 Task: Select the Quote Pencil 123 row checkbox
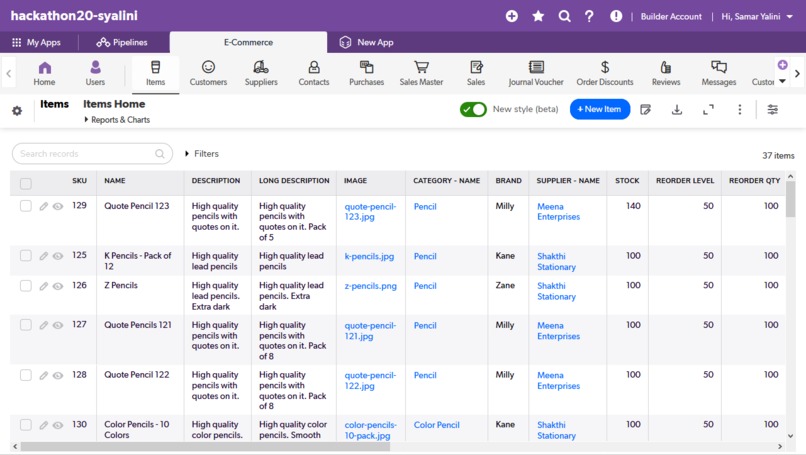click(x=26, y=206)
